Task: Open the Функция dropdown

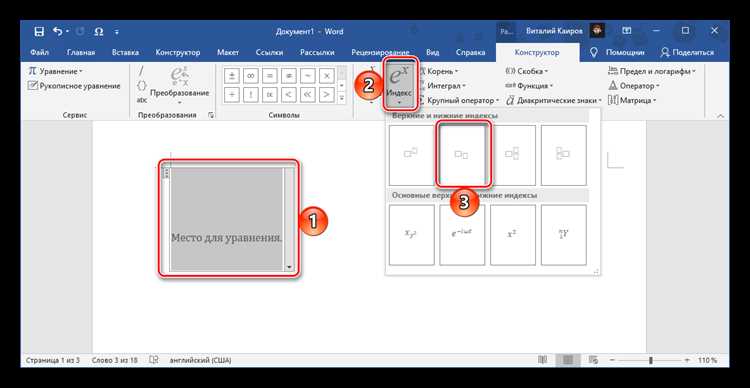Action: tap(529, 86)
